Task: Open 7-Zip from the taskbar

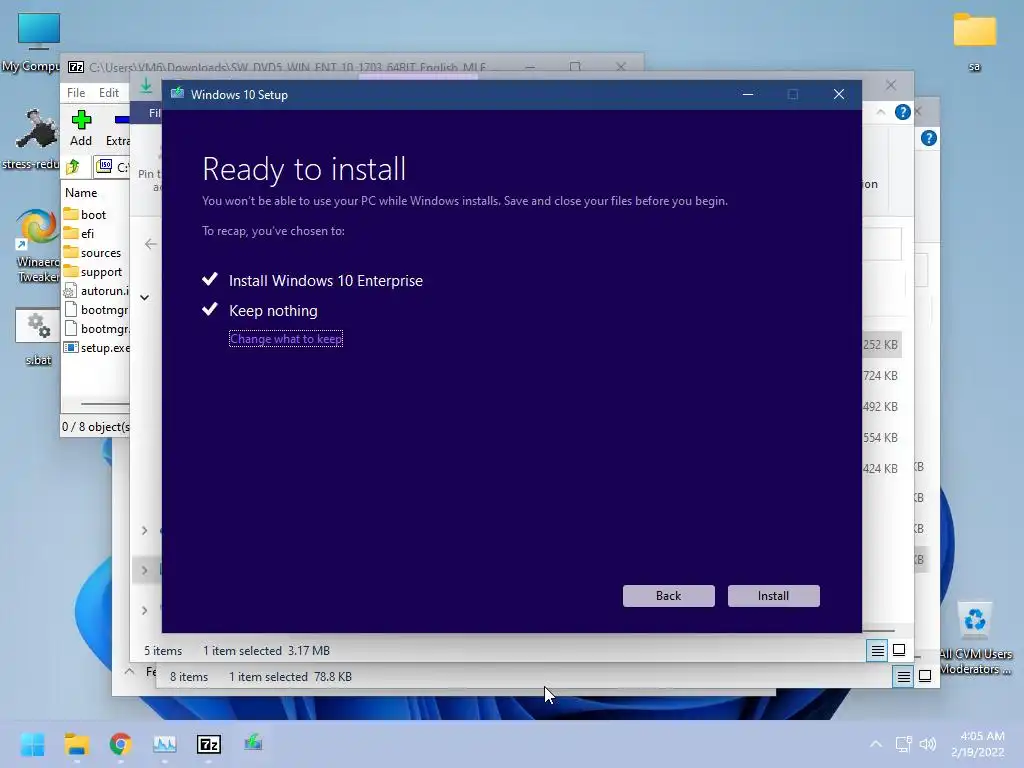Action: [x=209, y=744]
